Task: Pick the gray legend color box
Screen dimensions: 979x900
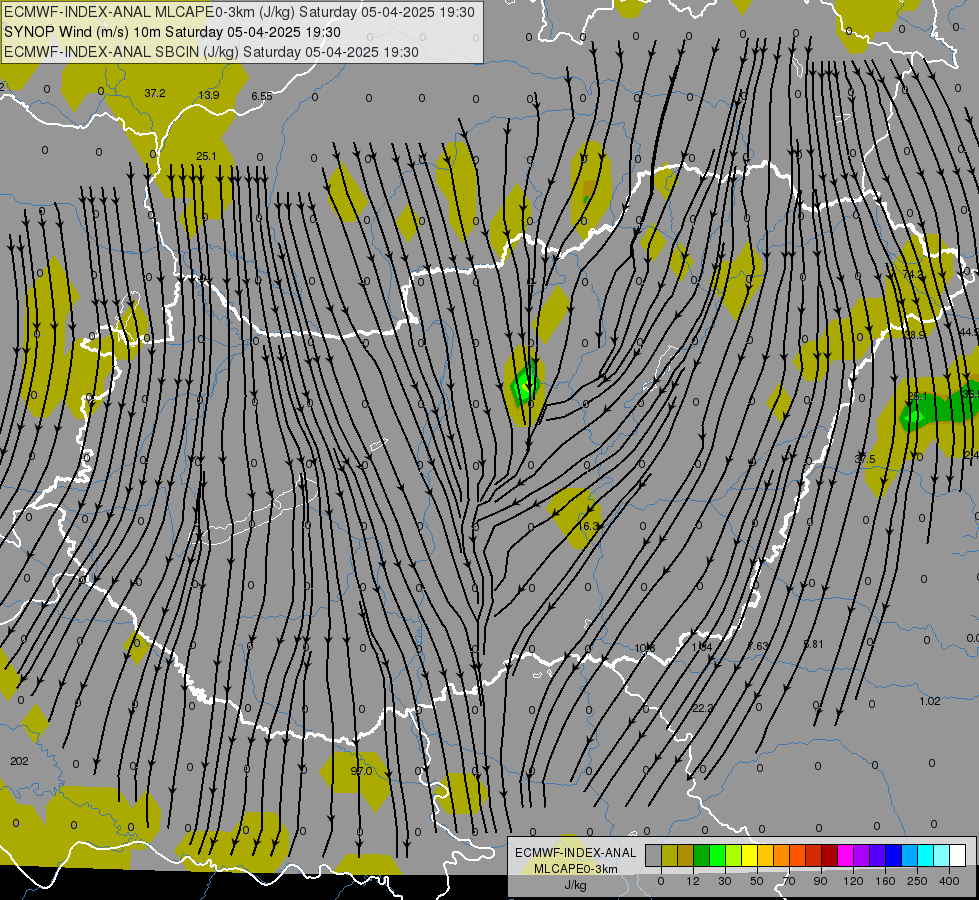Action: (x=654, y=855)
